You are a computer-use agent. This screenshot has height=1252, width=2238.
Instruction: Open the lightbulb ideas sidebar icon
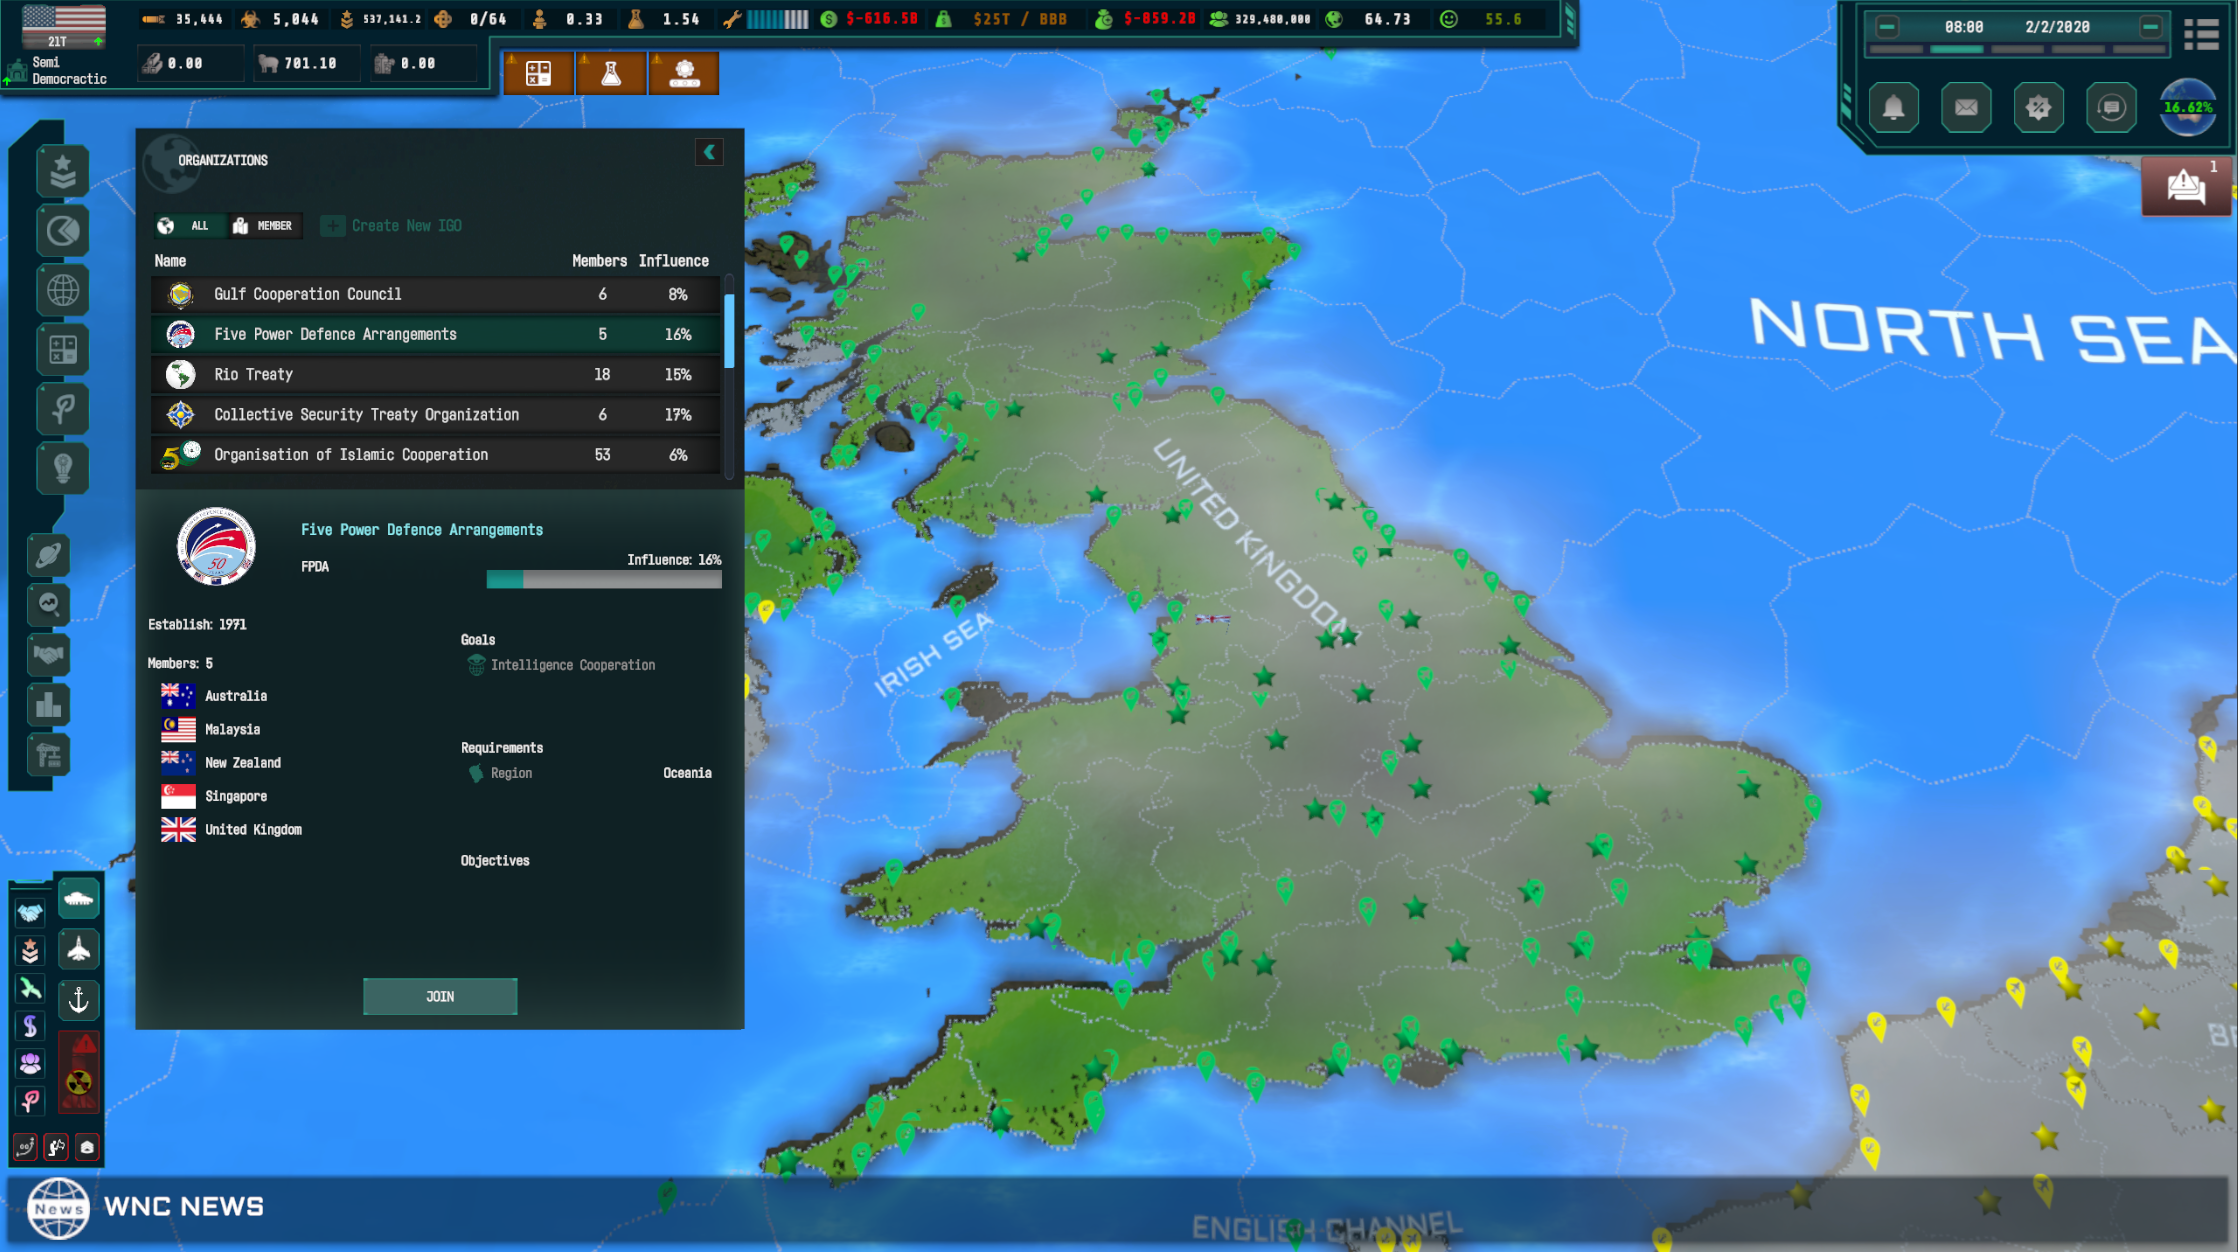click(62, 468)
